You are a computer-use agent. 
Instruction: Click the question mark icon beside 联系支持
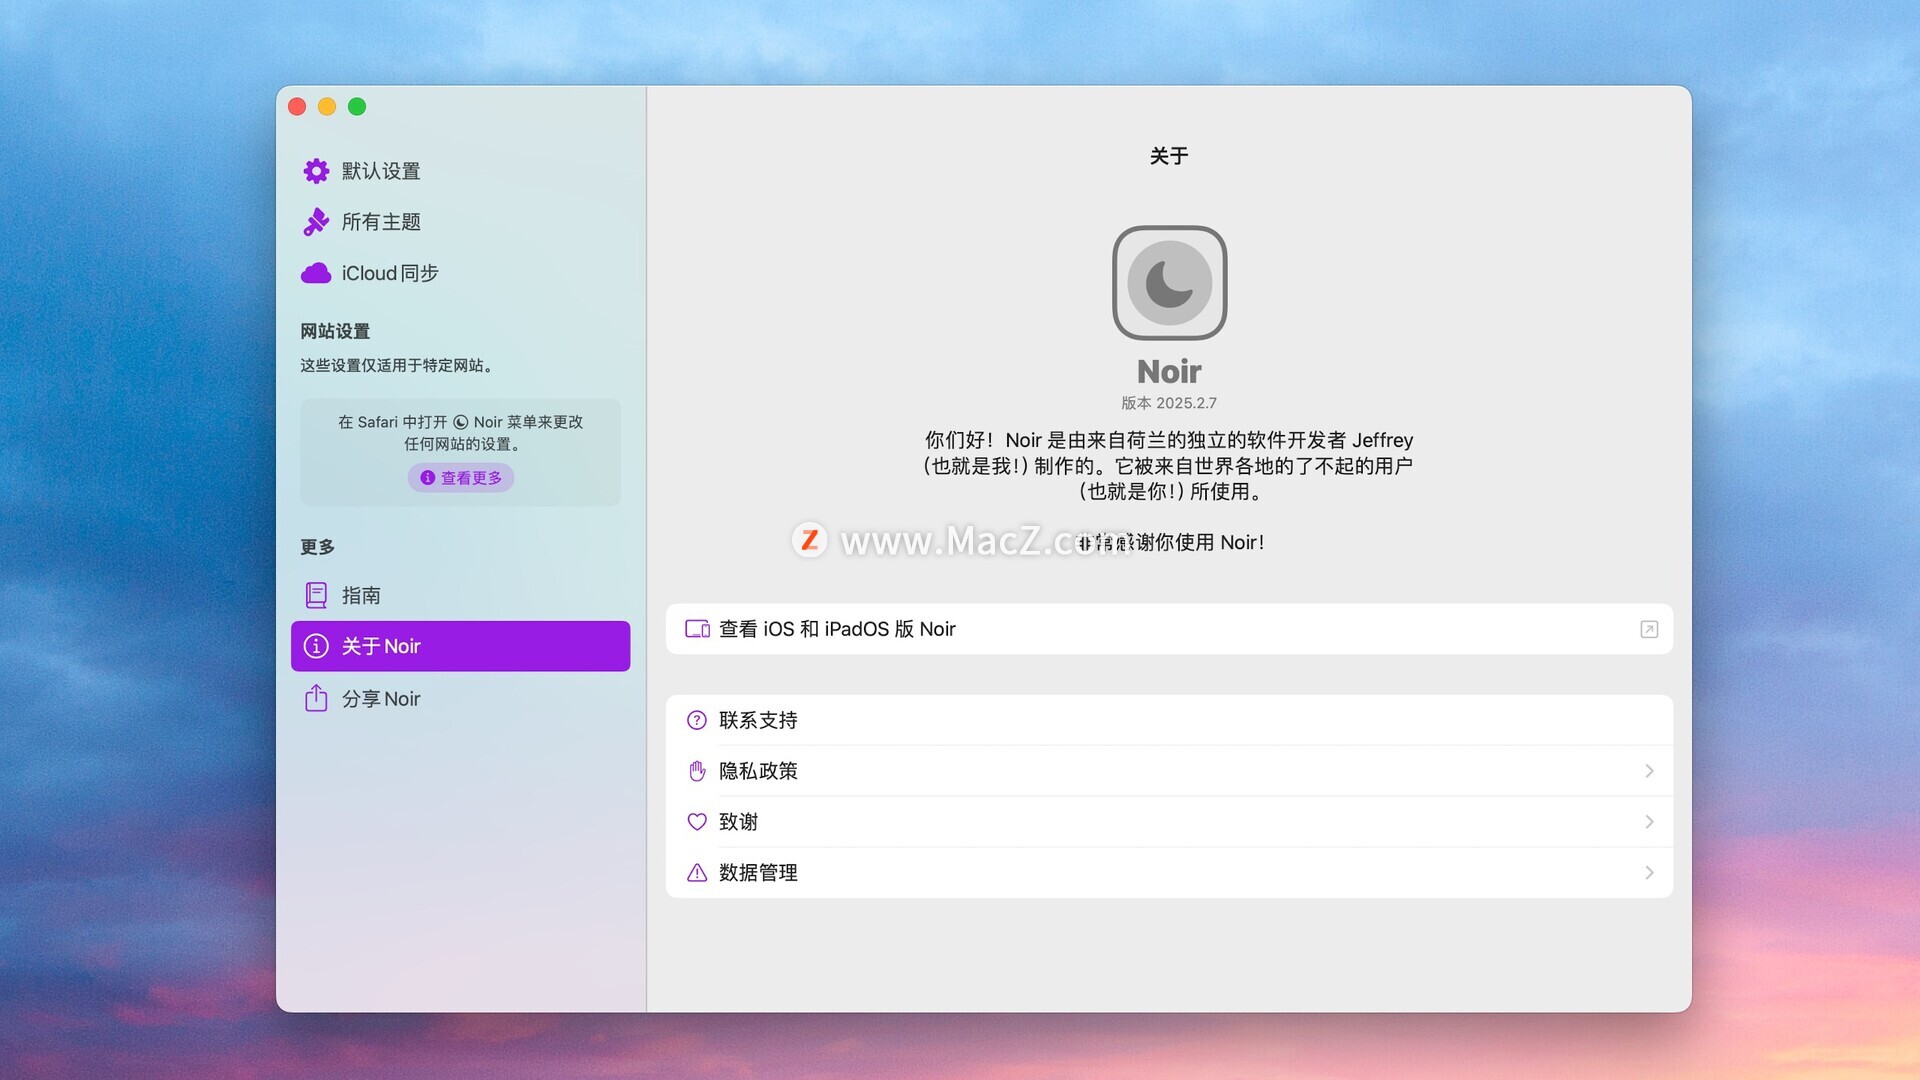tap(697, 720)
